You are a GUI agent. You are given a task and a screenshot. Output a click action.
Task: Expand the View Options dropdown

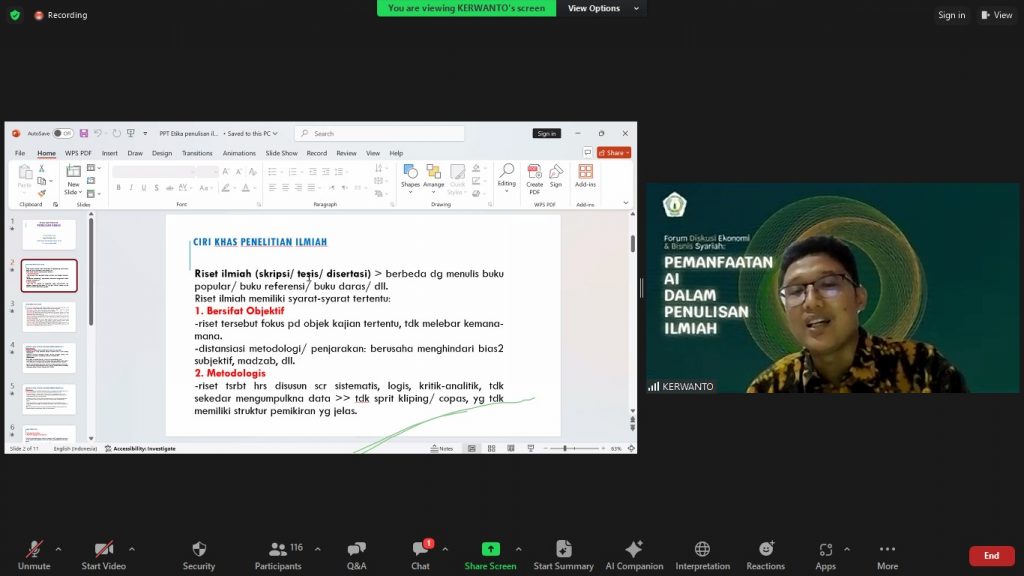coord(594,8)
